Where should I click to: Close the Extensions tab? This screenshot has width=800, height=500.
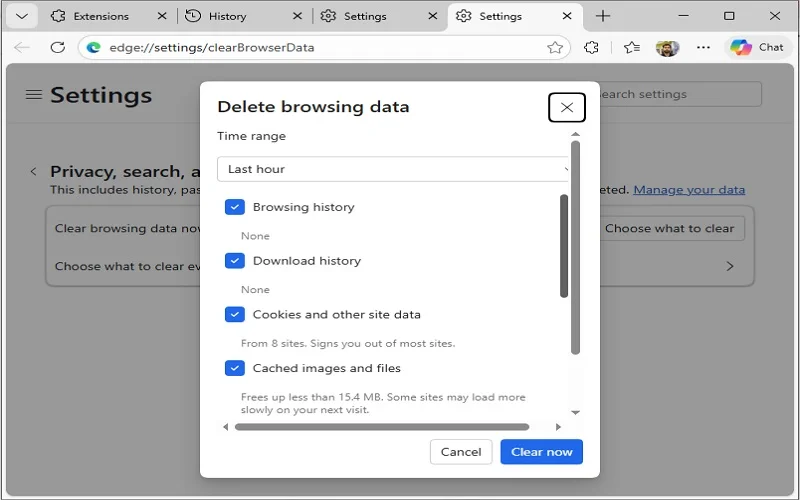162,16
